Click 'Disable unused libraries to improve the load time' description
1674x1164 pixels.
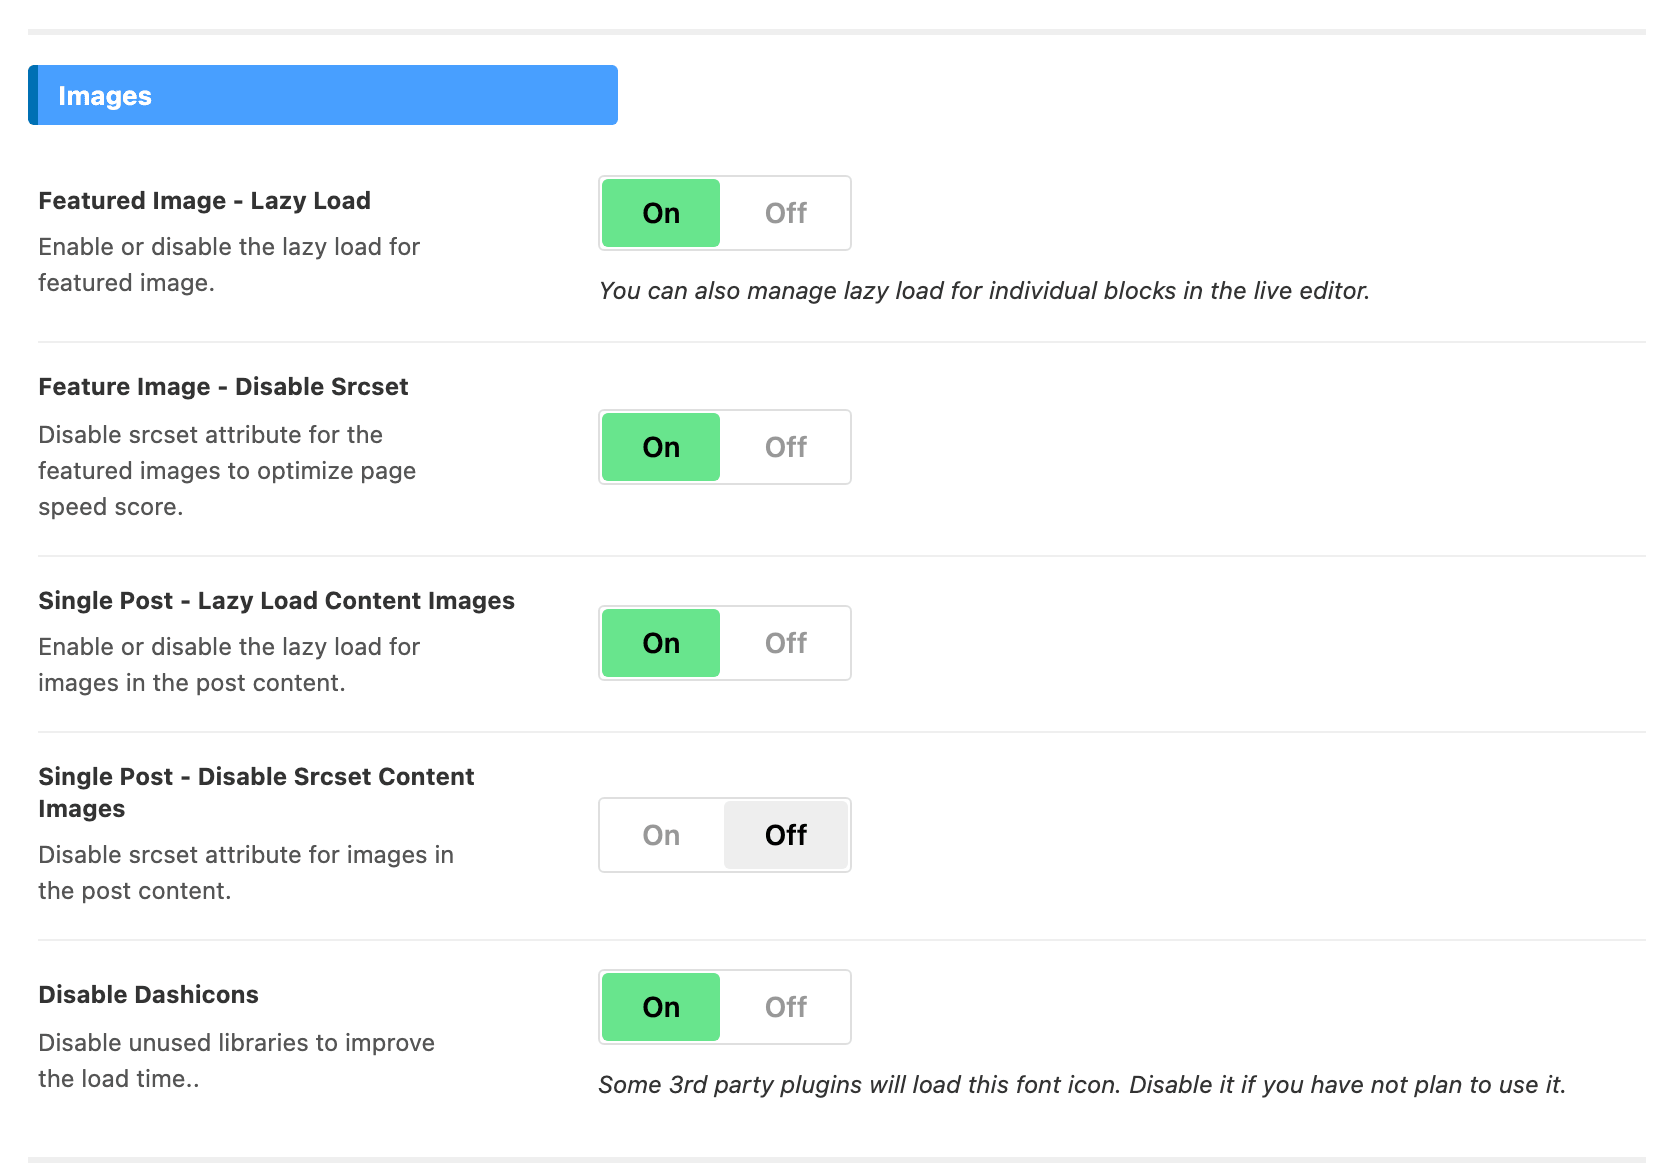236,1061
